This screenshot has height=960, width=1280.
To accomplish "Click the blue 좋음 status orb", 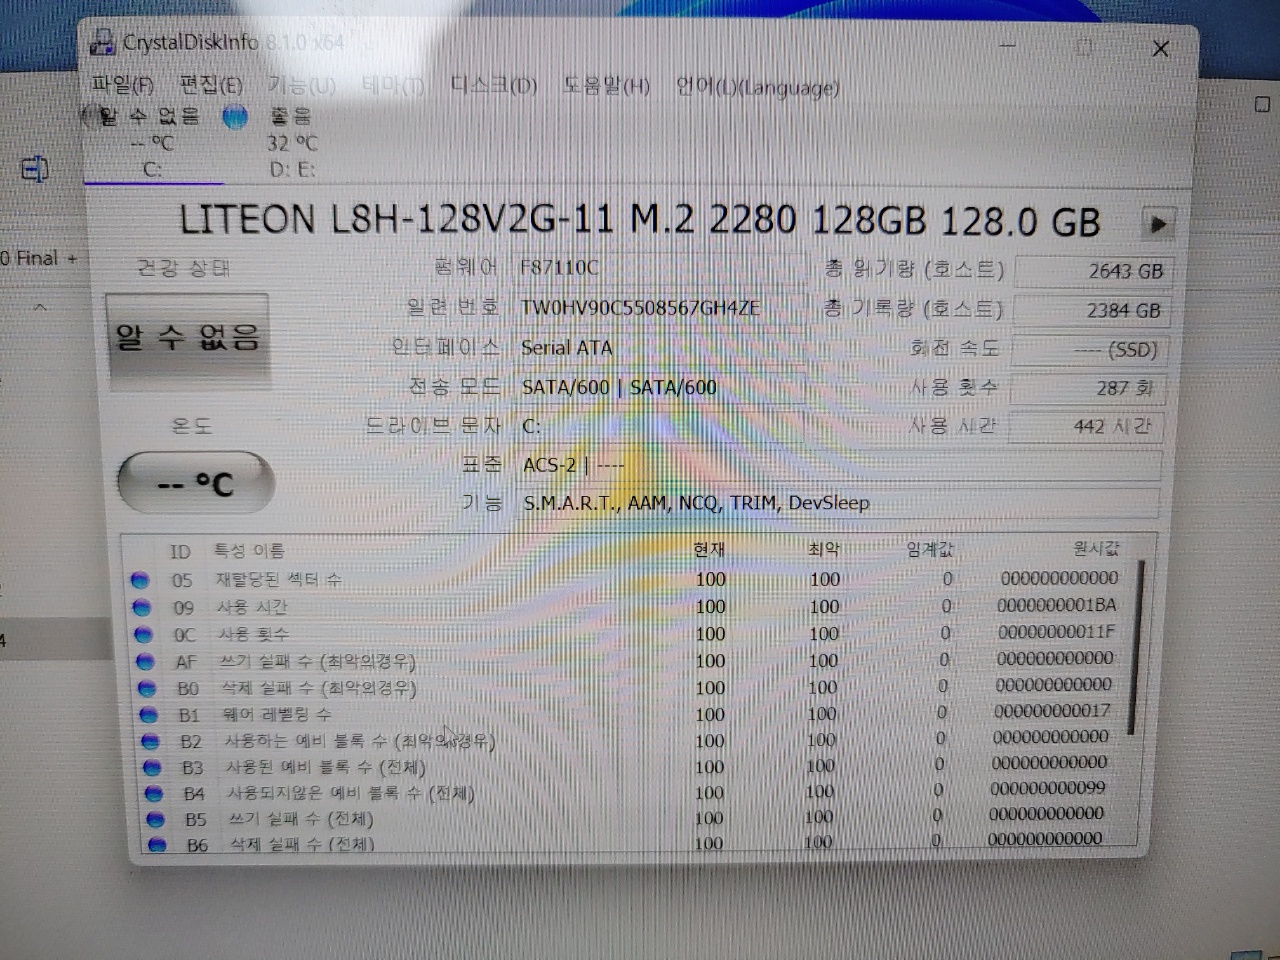I will pos(234,118).
